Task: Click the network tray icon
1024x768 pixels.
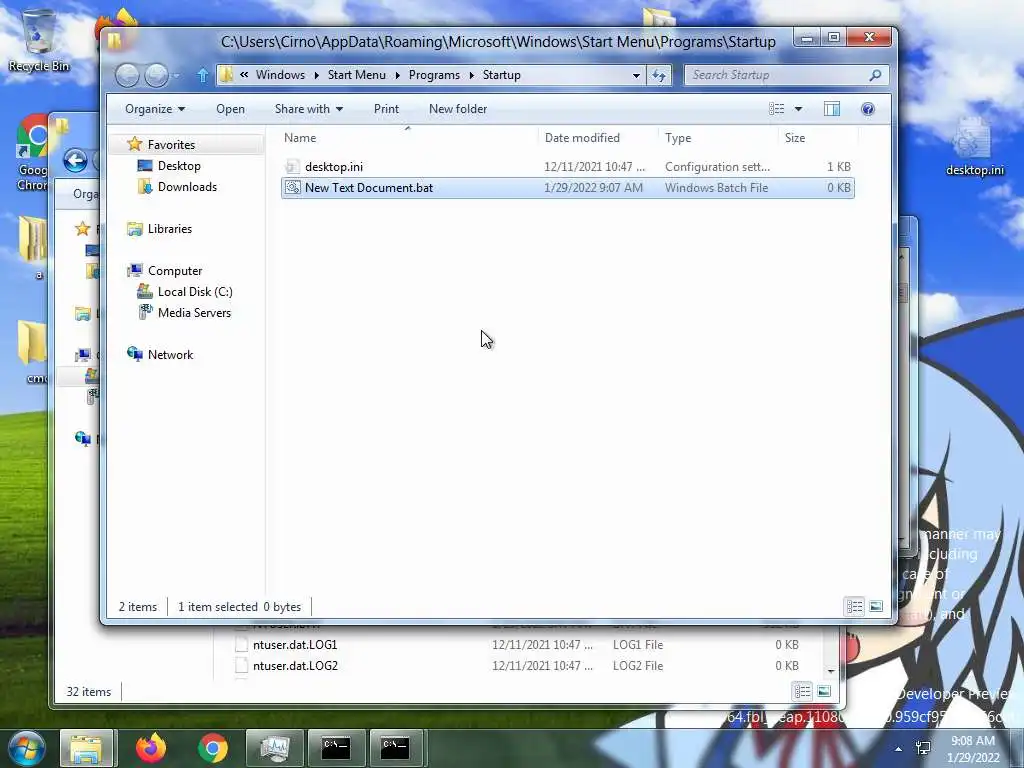Action: 923,748
